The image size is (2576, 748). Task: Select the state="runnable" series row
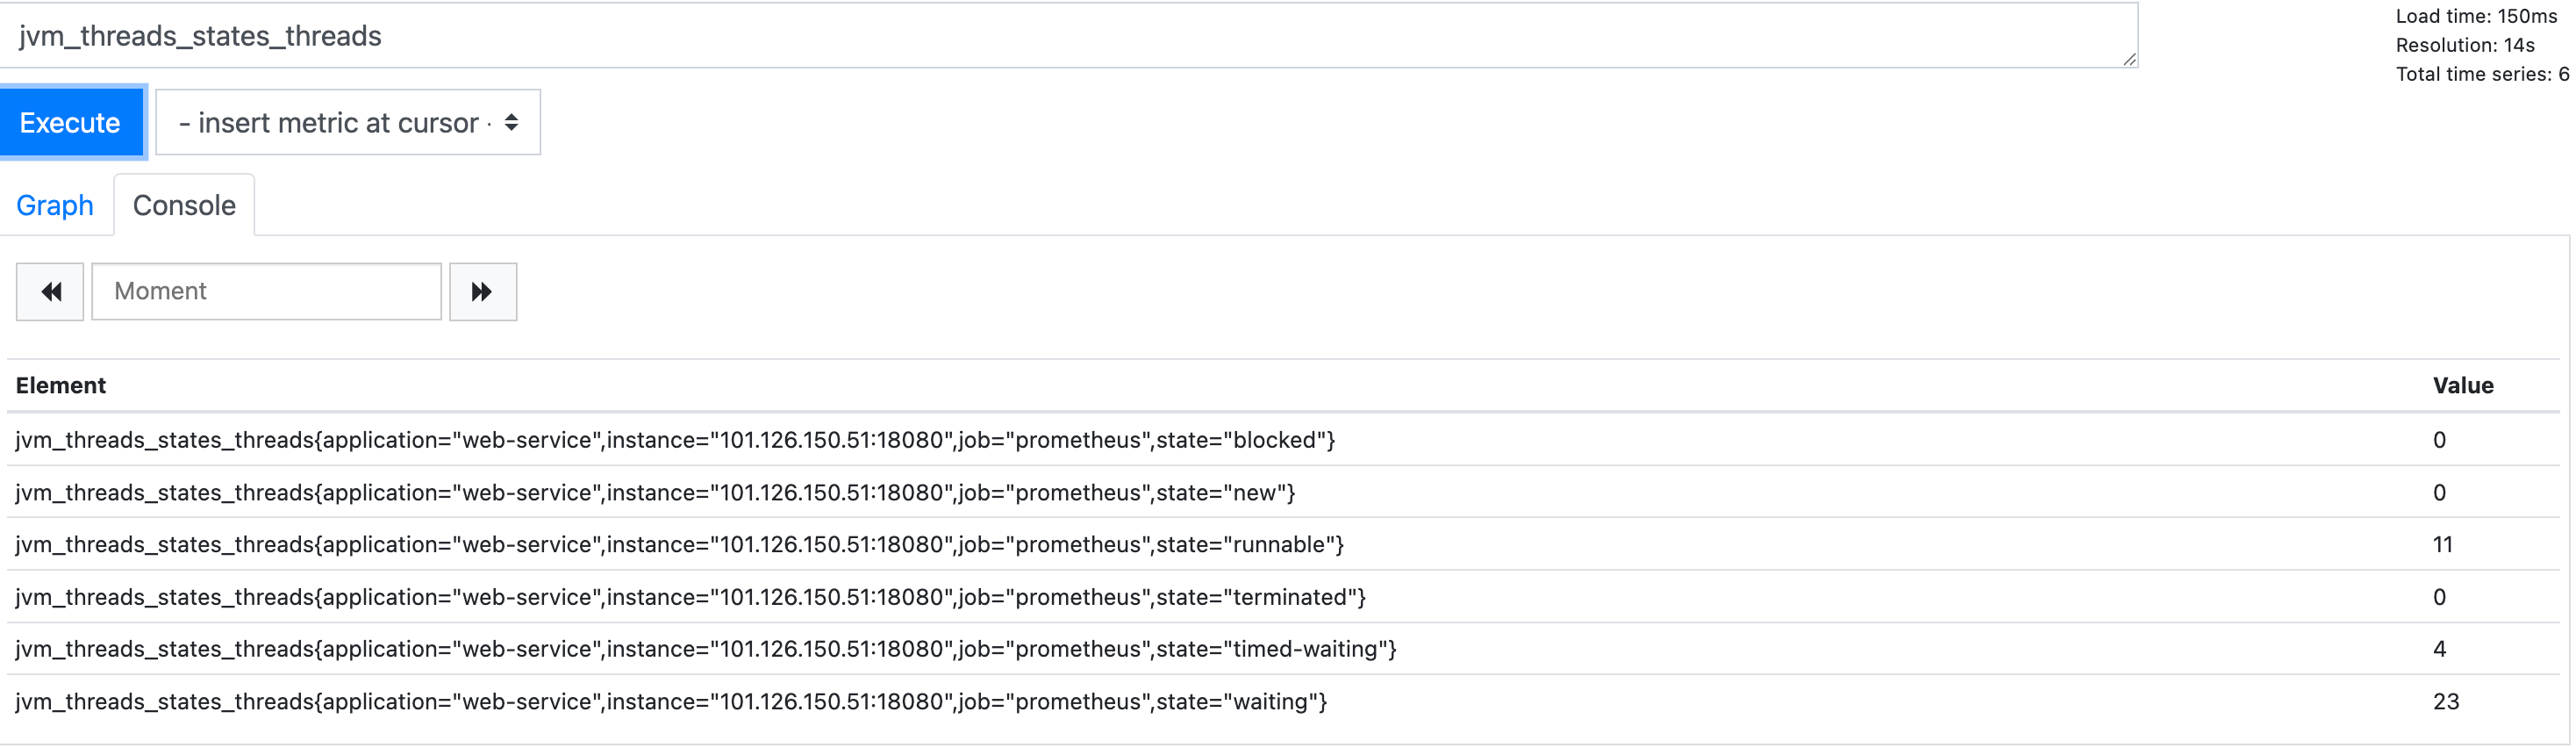(679, 544)
